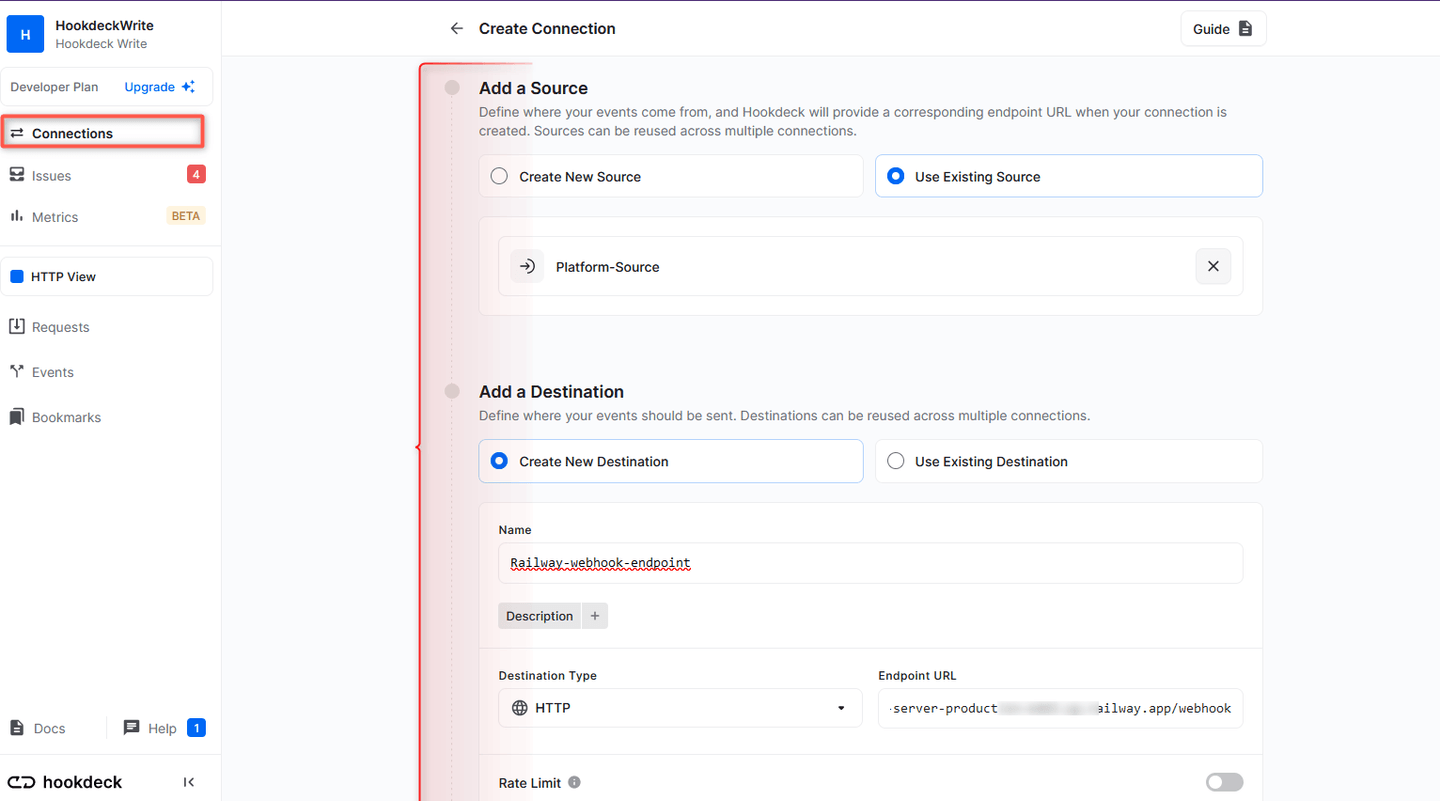Add a Description with the plus button

coord(594,615)
